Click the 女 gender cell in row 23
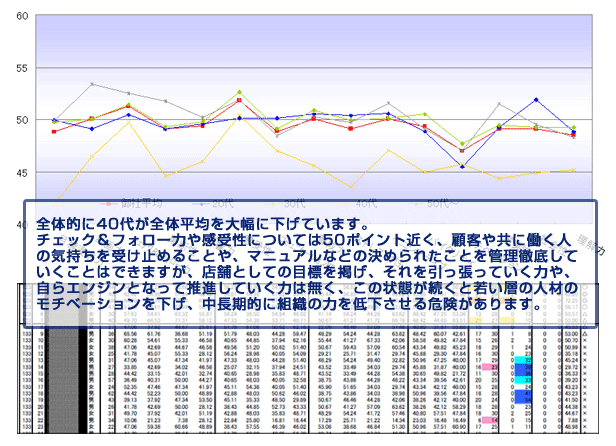The width and height of the screenshot is (616, 446). pos(91,427)
